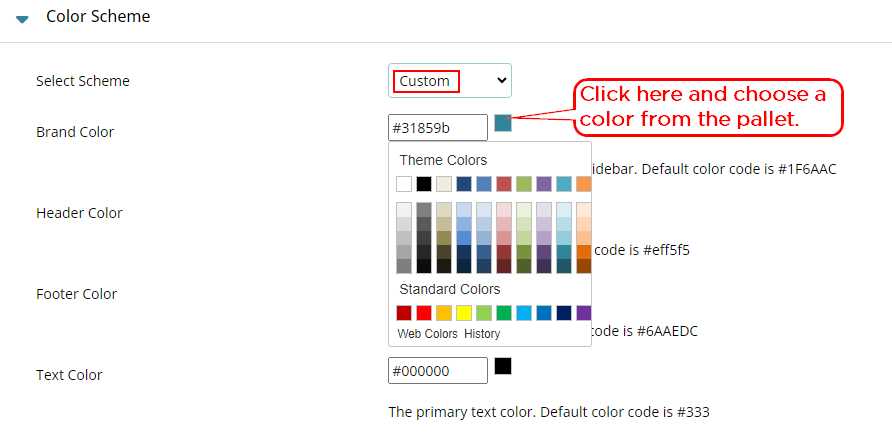Select light blue in Standard Colors
Viewport: 892px width, 445px height.
click(524, 313)
